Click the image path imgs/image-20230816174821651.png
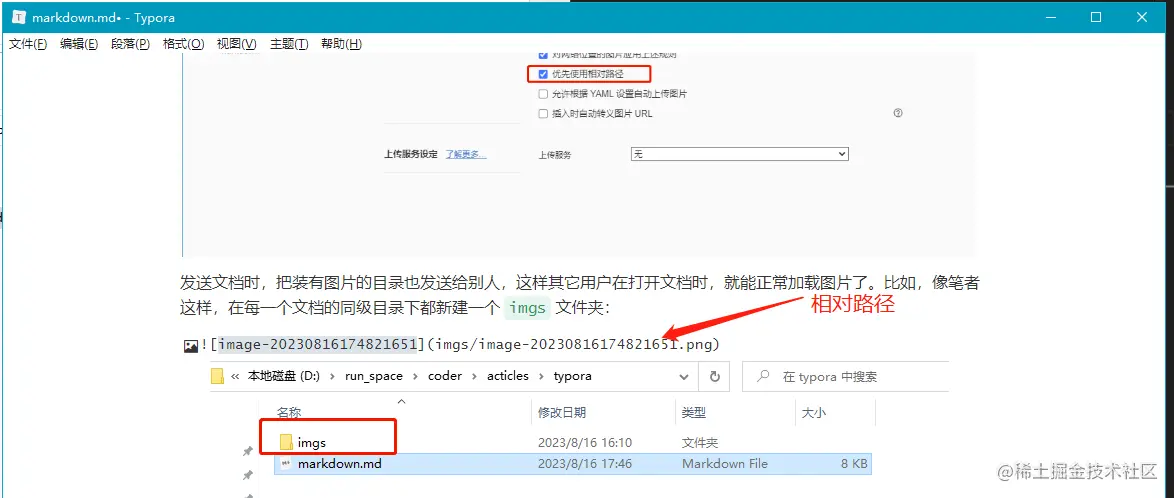The width and height of the screenshot is (1174, 498). pos(572,344)
